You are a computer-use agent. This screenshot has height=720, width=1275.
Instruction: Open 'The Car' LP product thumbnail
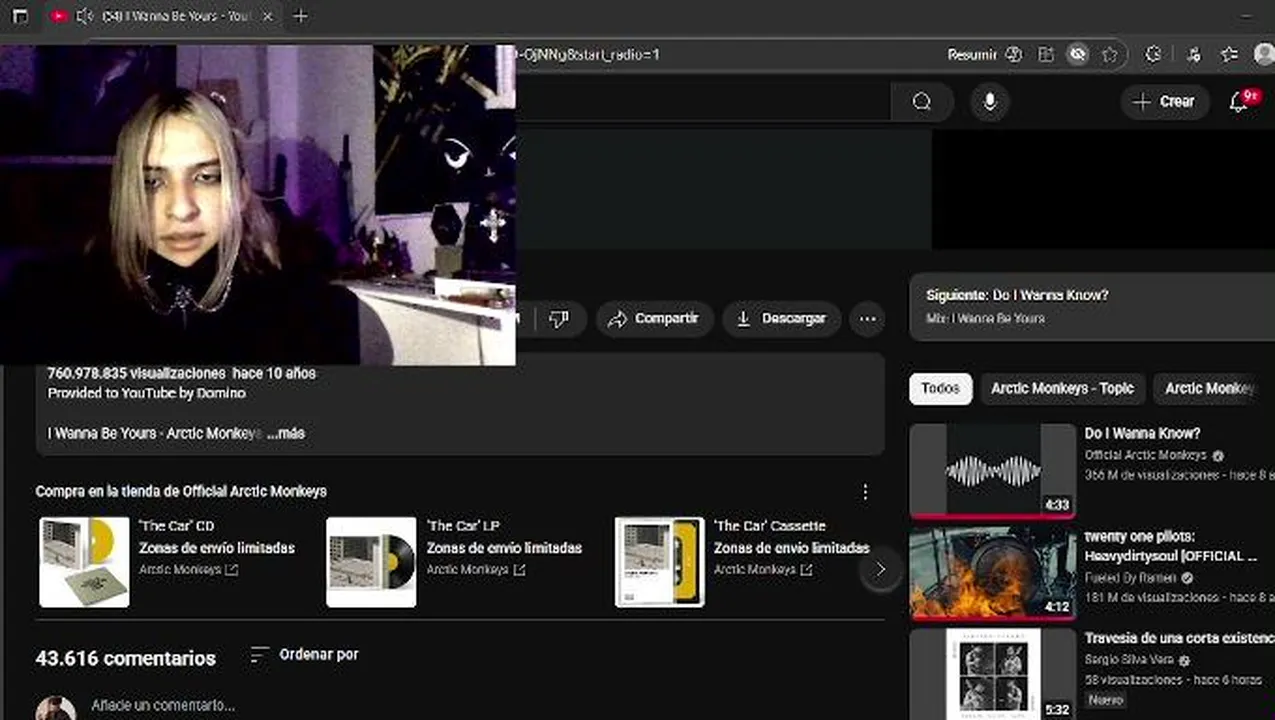click(371, 562)
